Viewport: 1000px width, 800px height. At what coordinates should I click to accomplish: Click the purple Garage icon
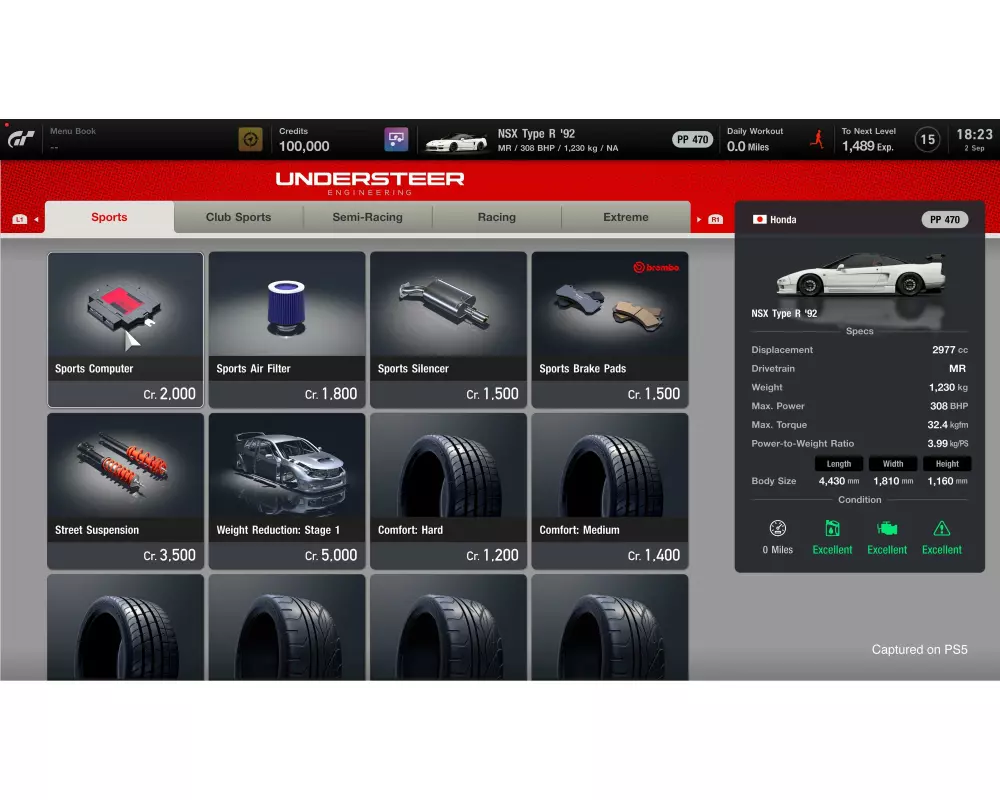tap(396, 140)
